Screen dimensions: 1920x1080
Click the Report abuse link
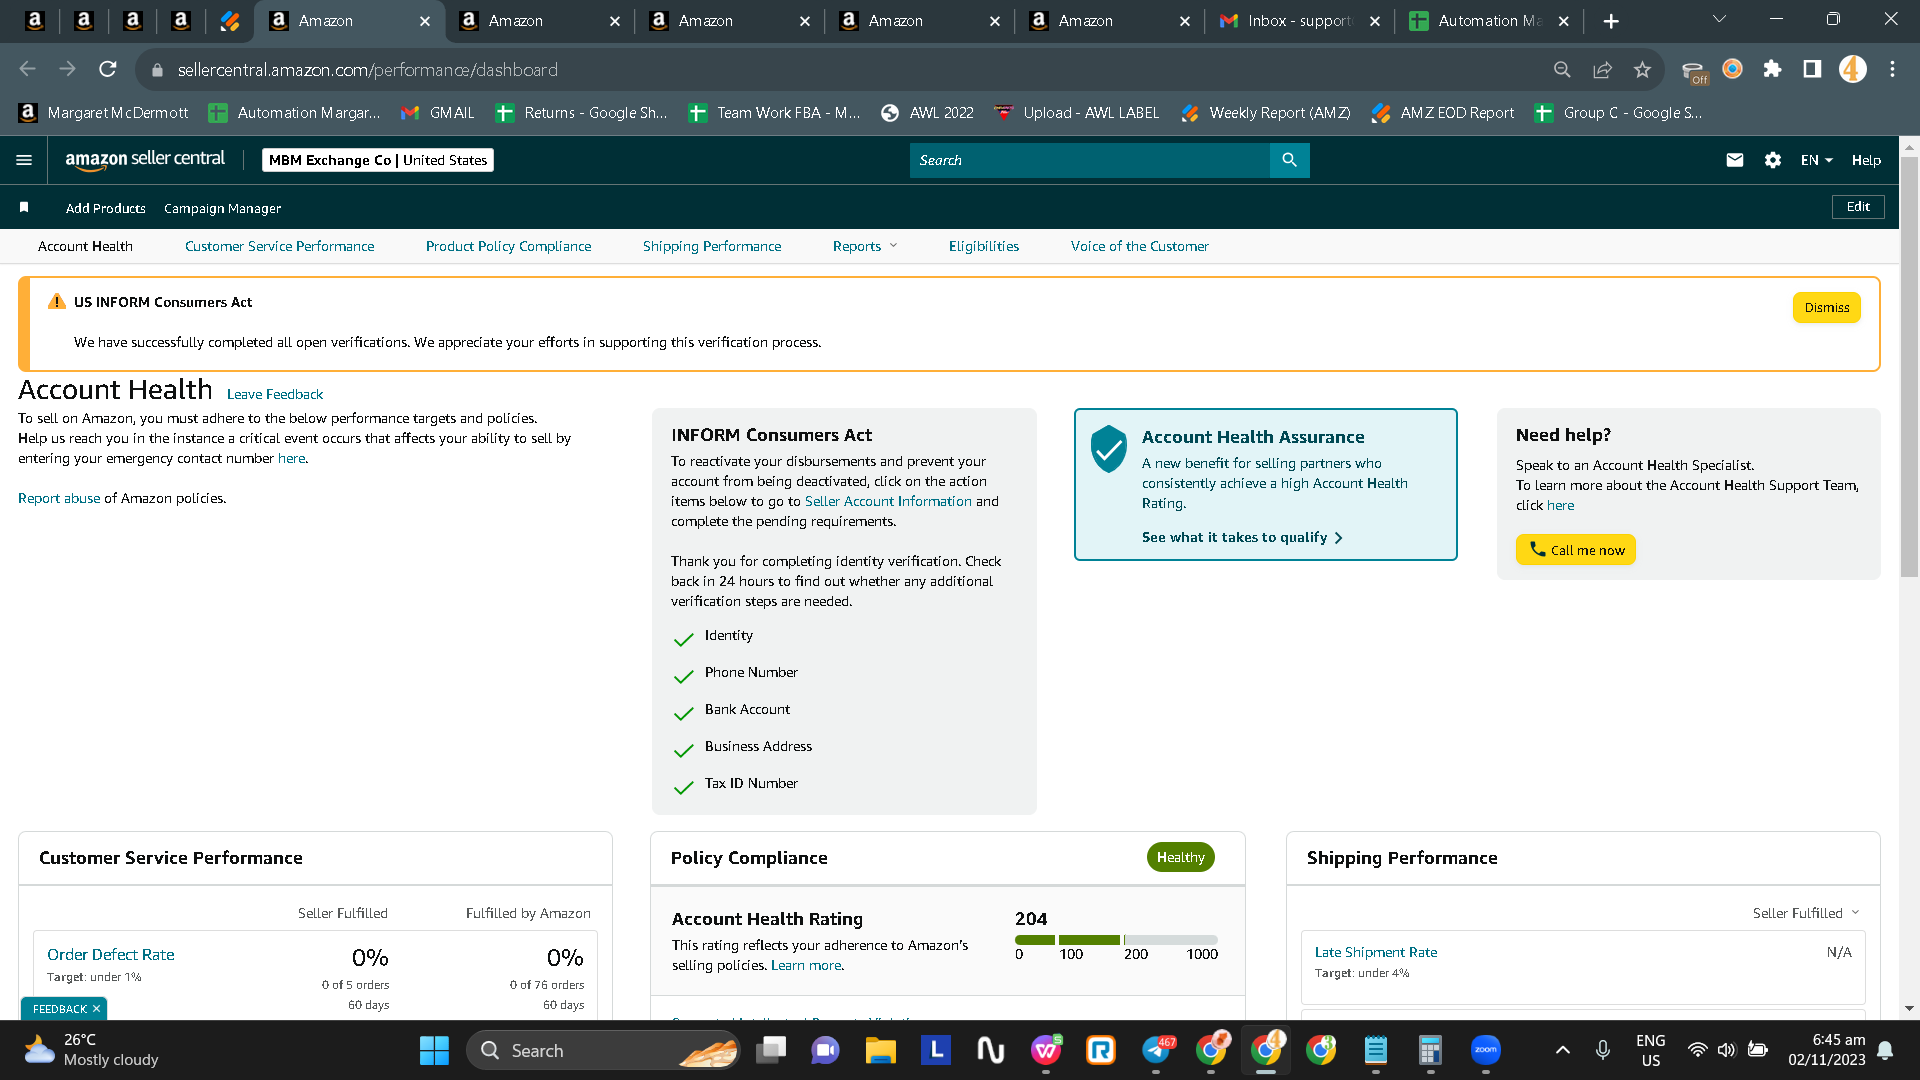pyautogui.click(x=59, y=498)
